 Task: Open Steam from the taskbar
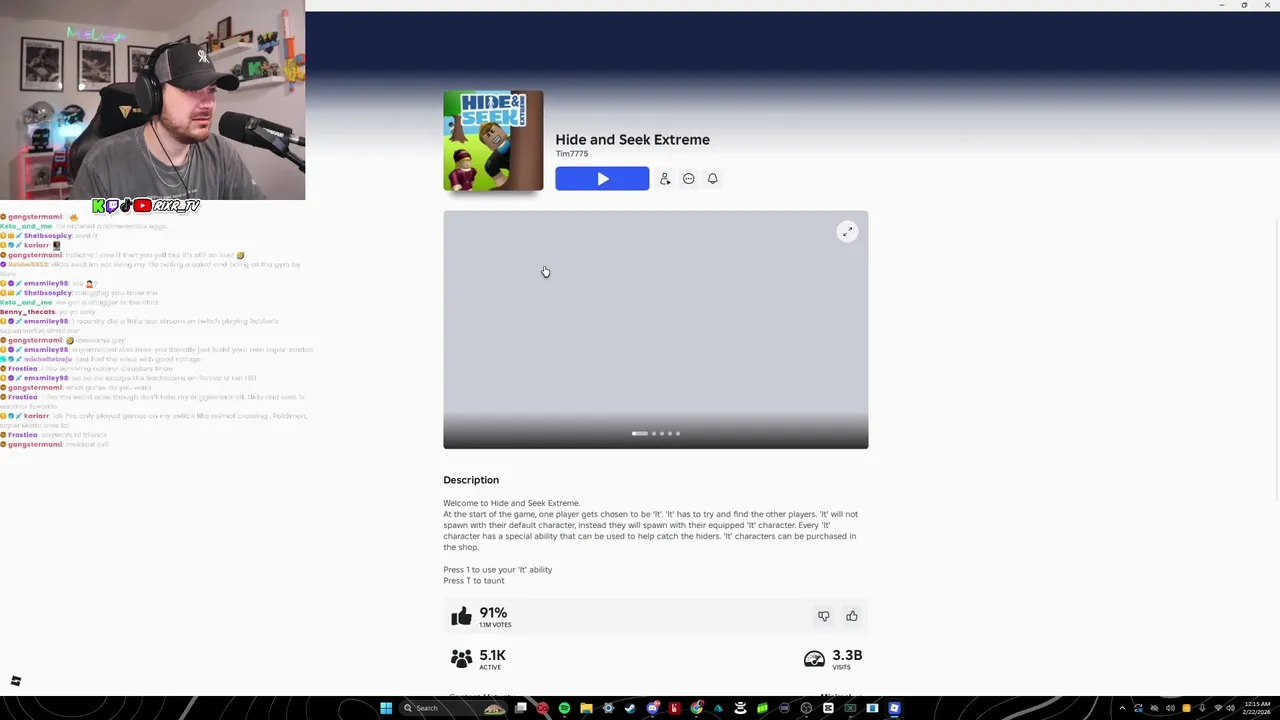coord(630,708)
